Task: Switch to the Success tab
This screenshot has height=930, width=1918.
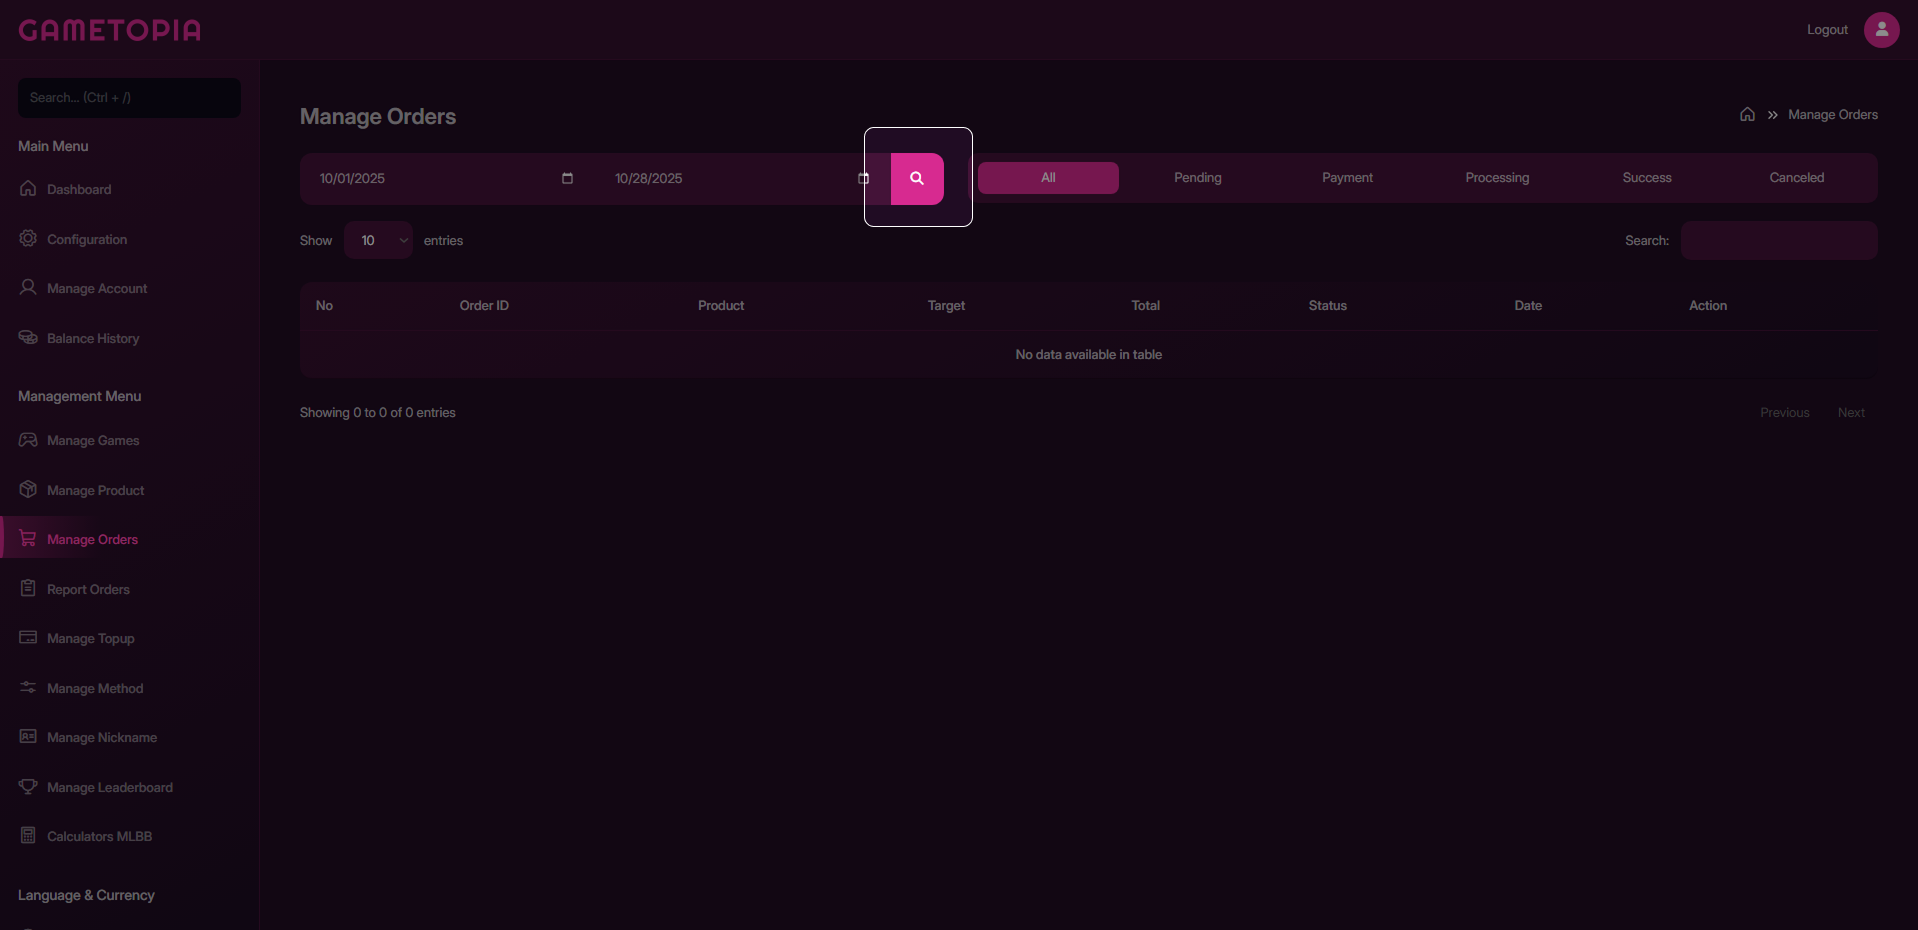Action: [x=1647, y=178]
